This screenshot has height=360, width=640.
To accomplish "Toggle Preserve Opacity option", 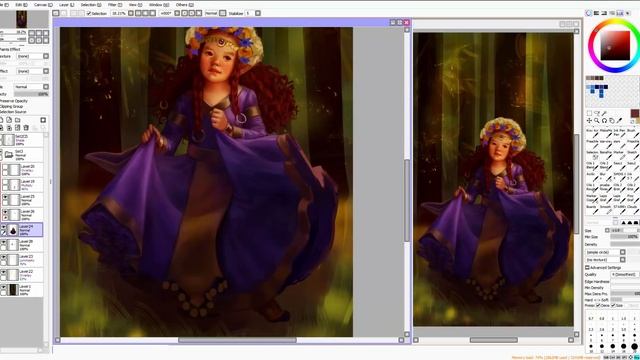I will tap(13, 101).
